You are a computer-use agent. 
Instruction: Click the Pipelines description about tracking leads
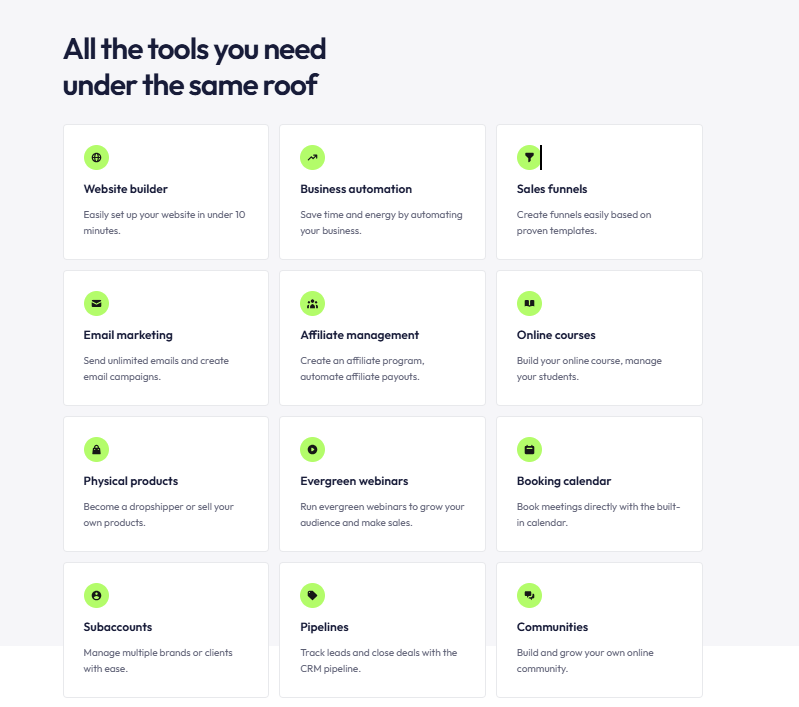[x=378, y=660]
